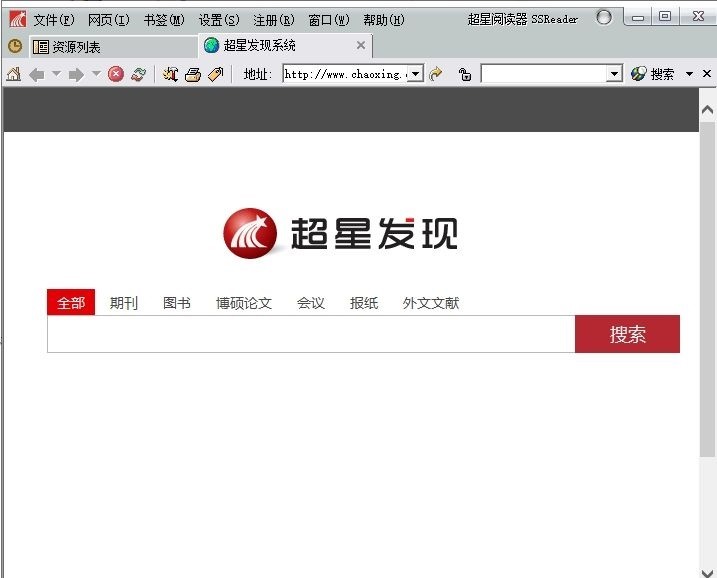Click the round status indicator near SSReader title
This screenshot has width=717, height=578.
click(x=604, y=17)
